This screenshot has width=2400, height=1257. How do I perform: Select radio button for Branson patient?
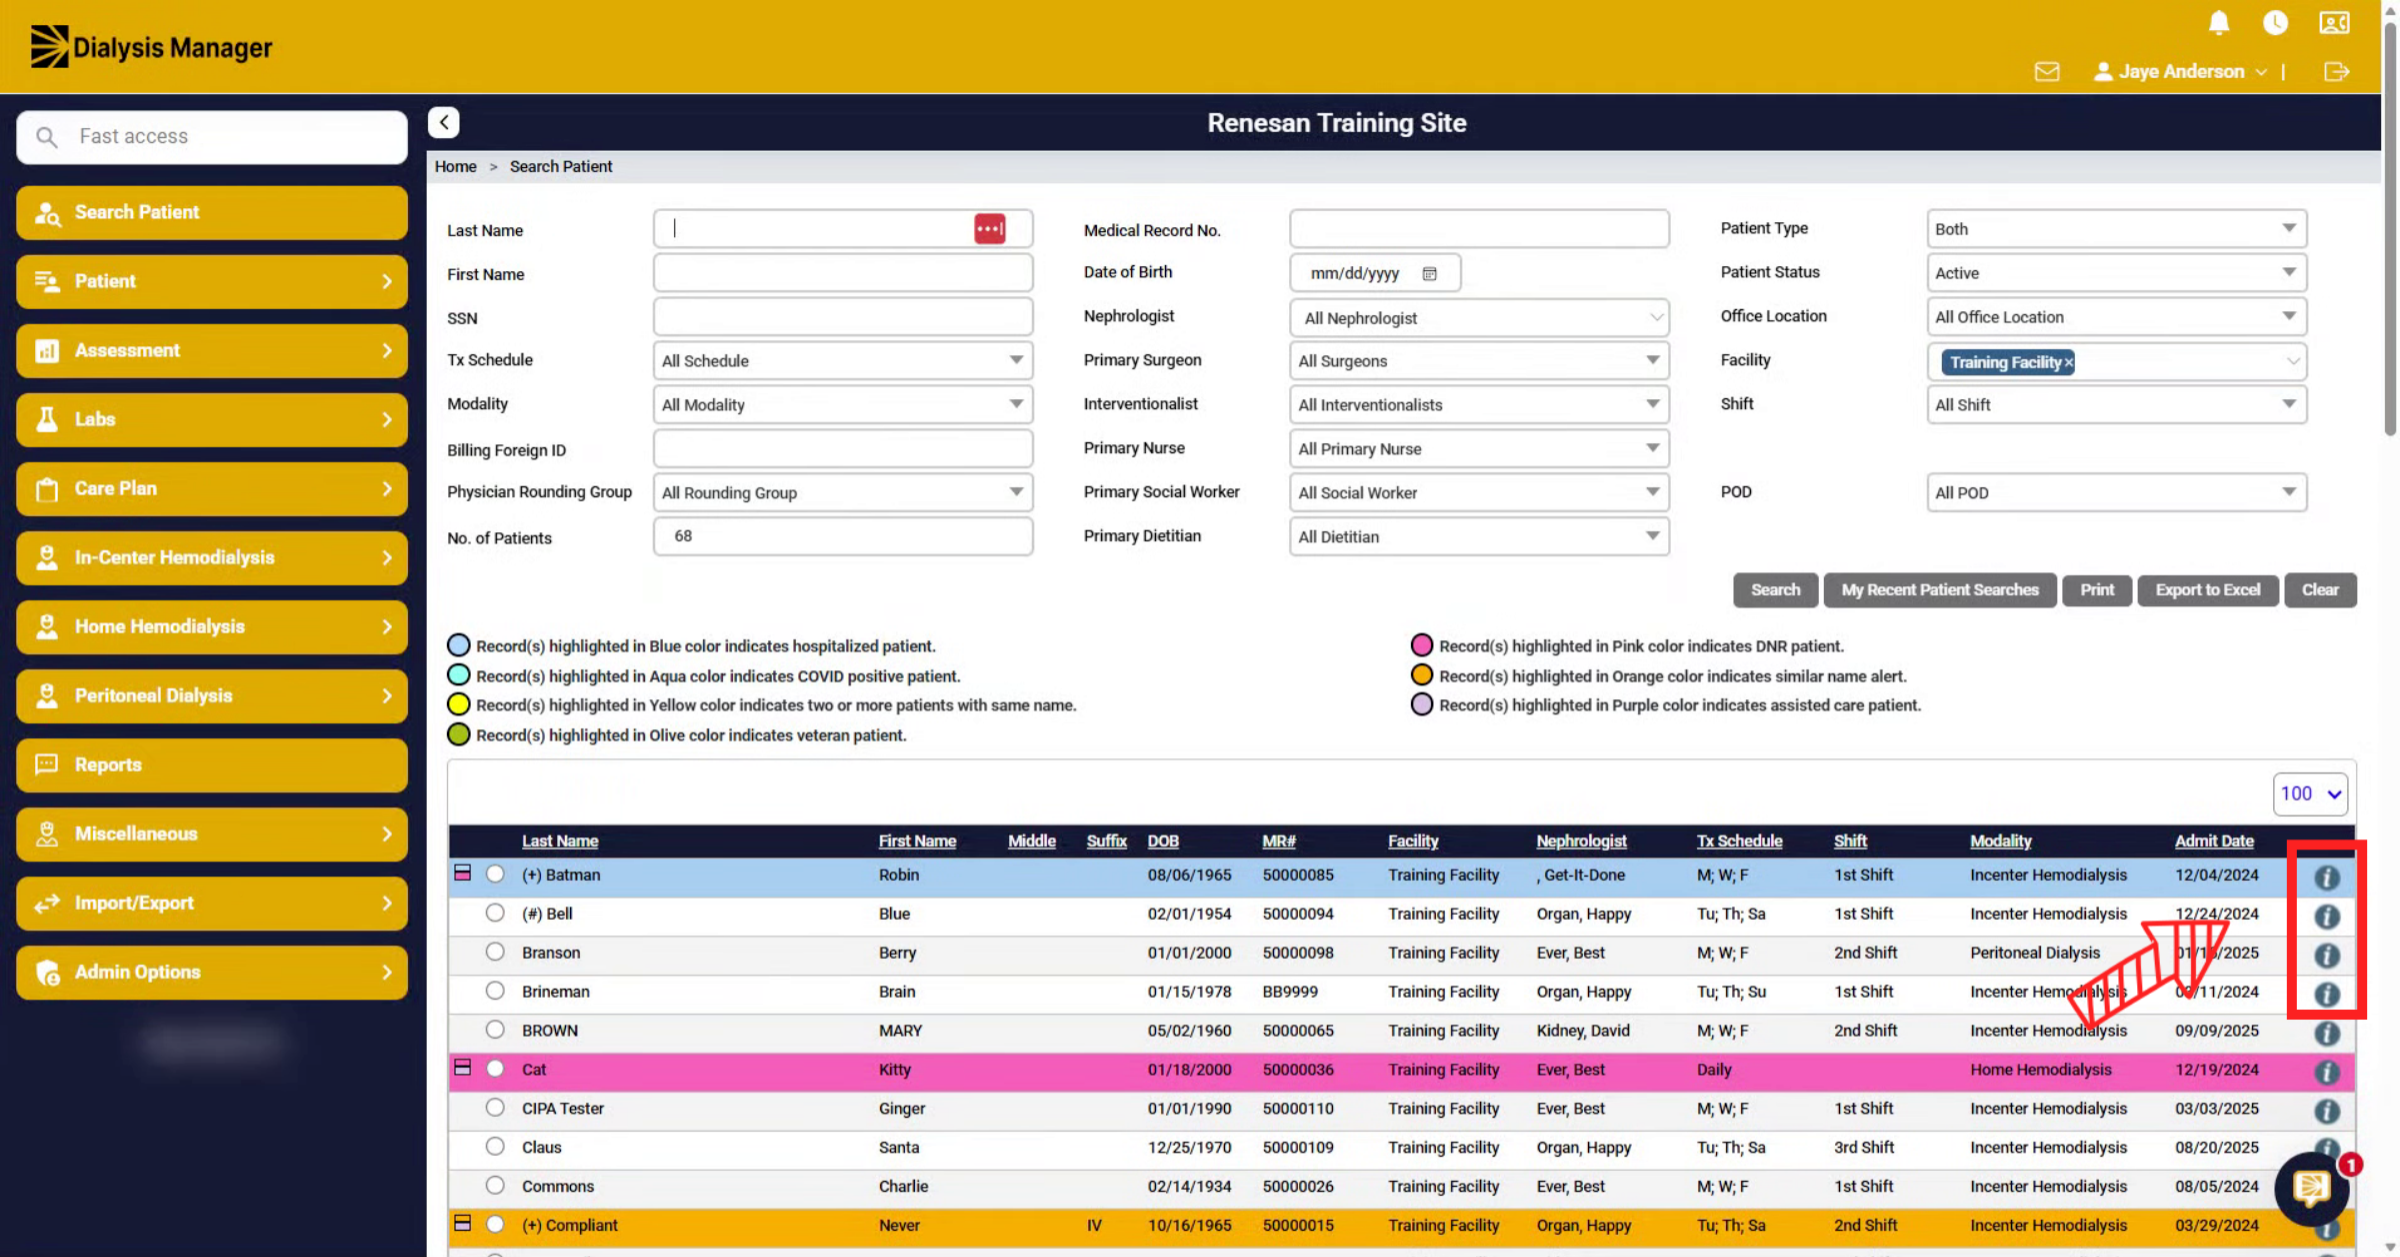pos(495,952)
